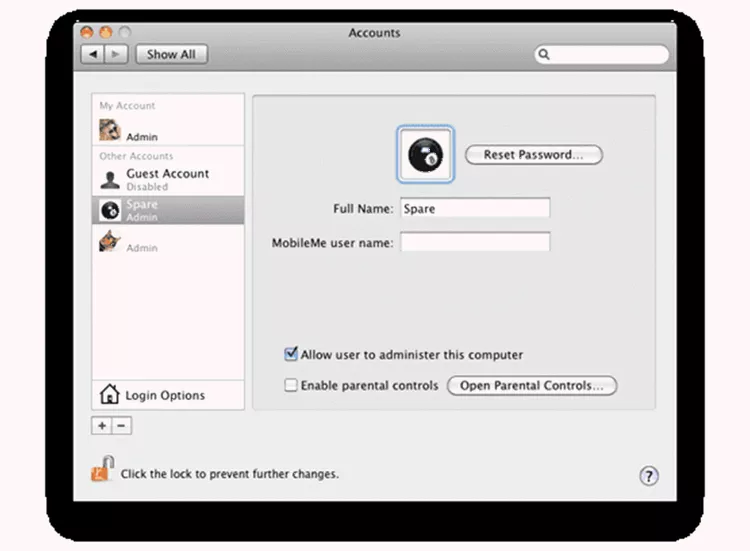Image resolution: width=750 pixels, height=551 pixels.
Task: Uncheck Allow user to administer this computer
Action: pyautogui.click(x=292, y=354)
